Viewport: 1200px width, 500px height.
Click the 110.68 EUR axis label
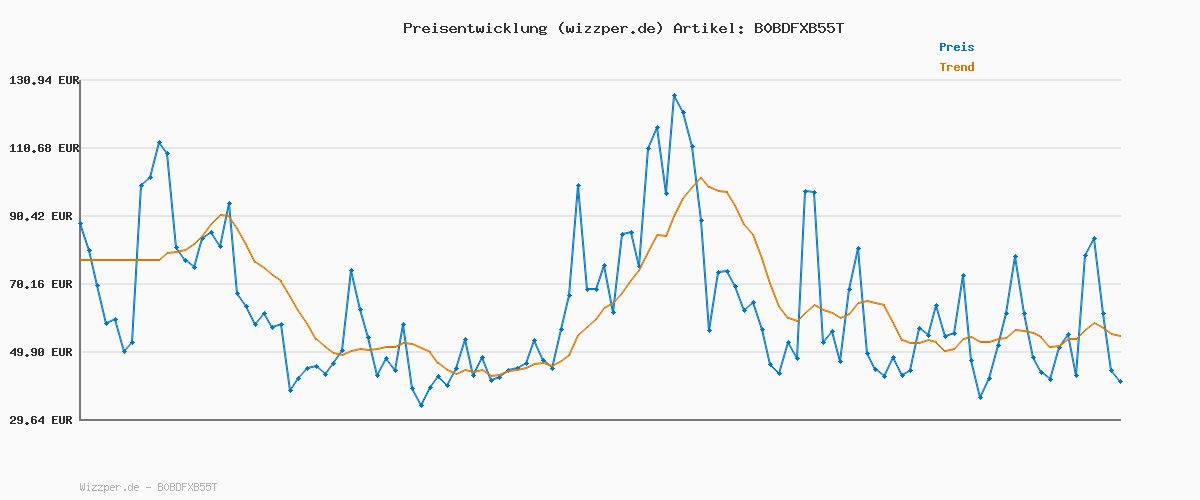(43, 148)
